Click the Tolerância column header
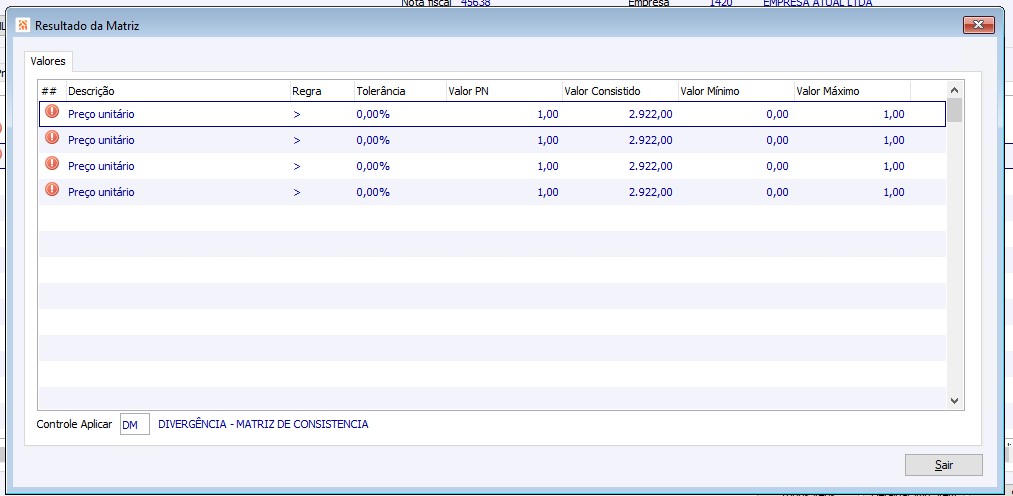Image resolution: width=1013 pixels, height=496 pixels. pos(401,91)
